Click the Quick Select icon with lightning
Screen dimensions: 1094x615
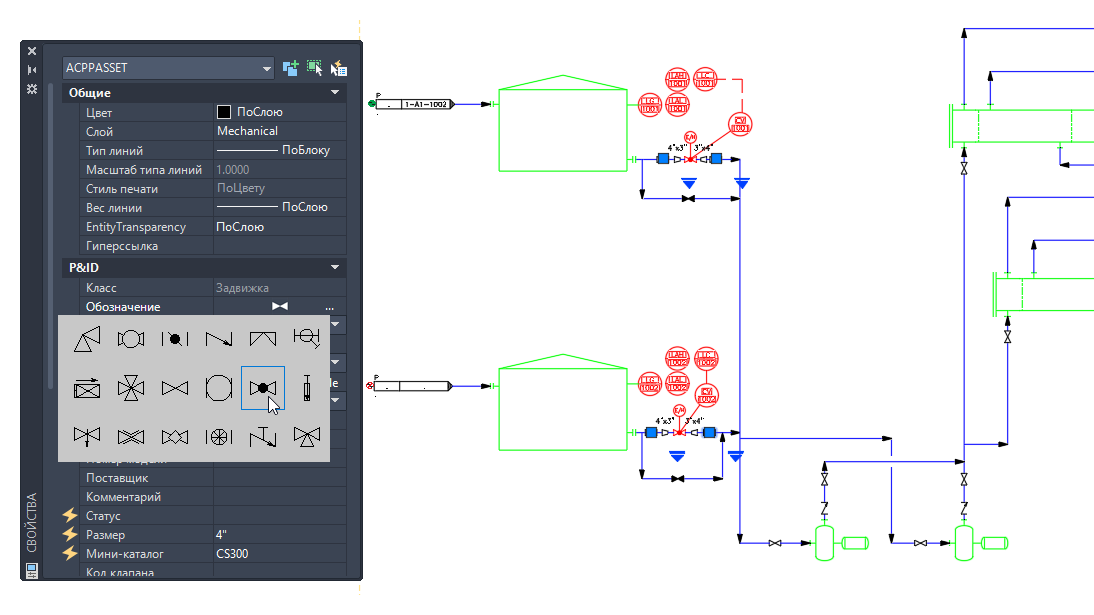click(x=338, y=68)
